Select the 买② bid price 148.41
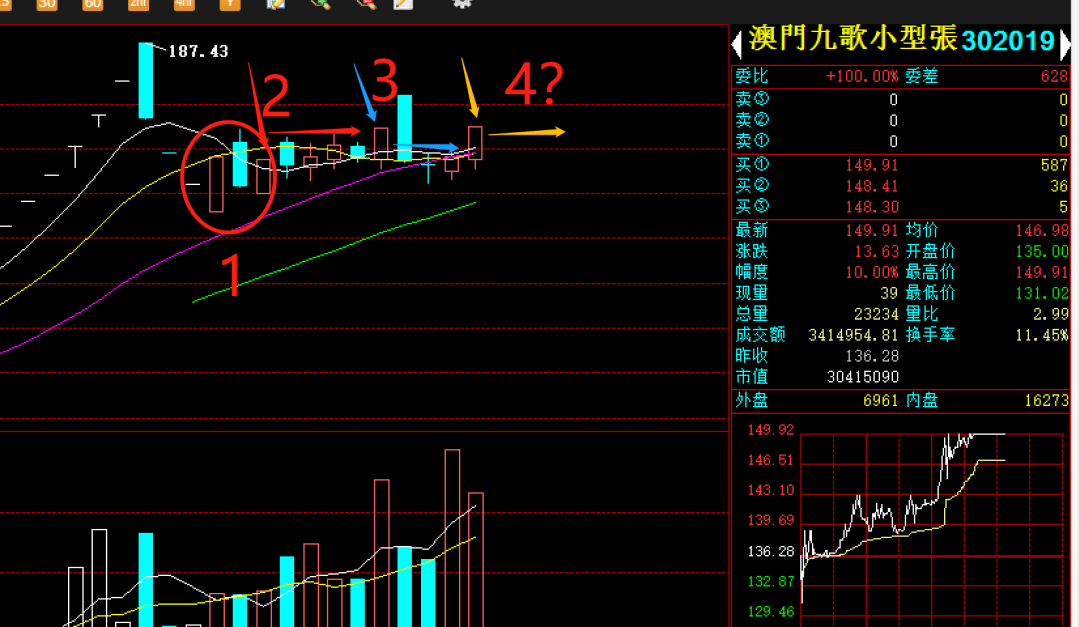This screenshot has width=1080, height=627. 871,186
